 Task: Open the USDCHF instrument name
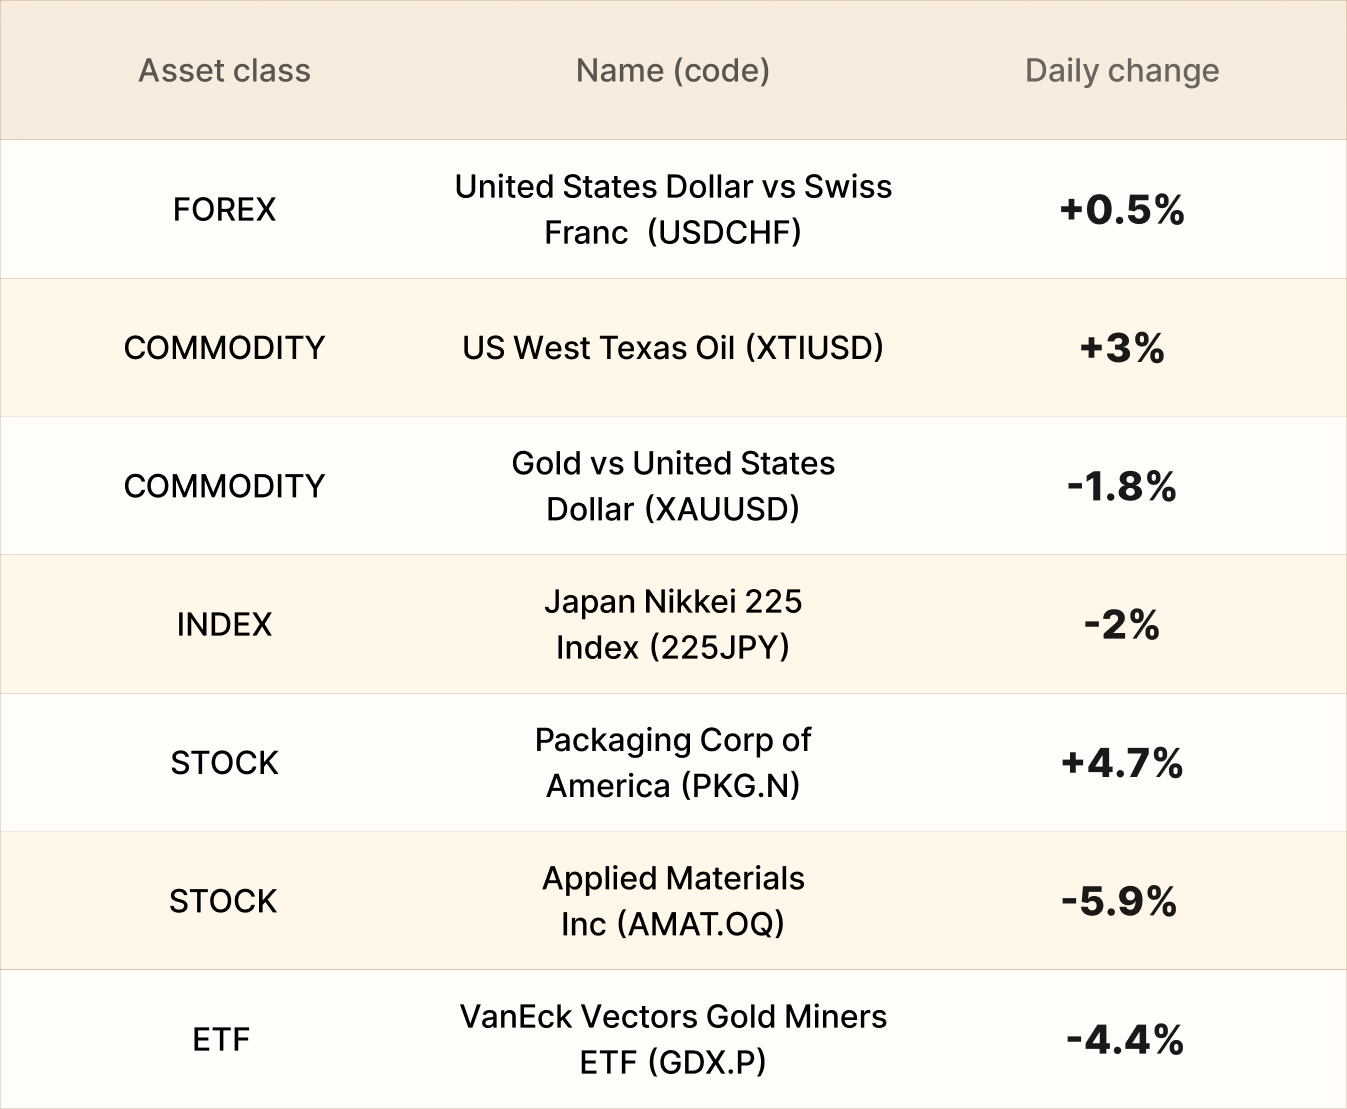(x=673, y=209)
